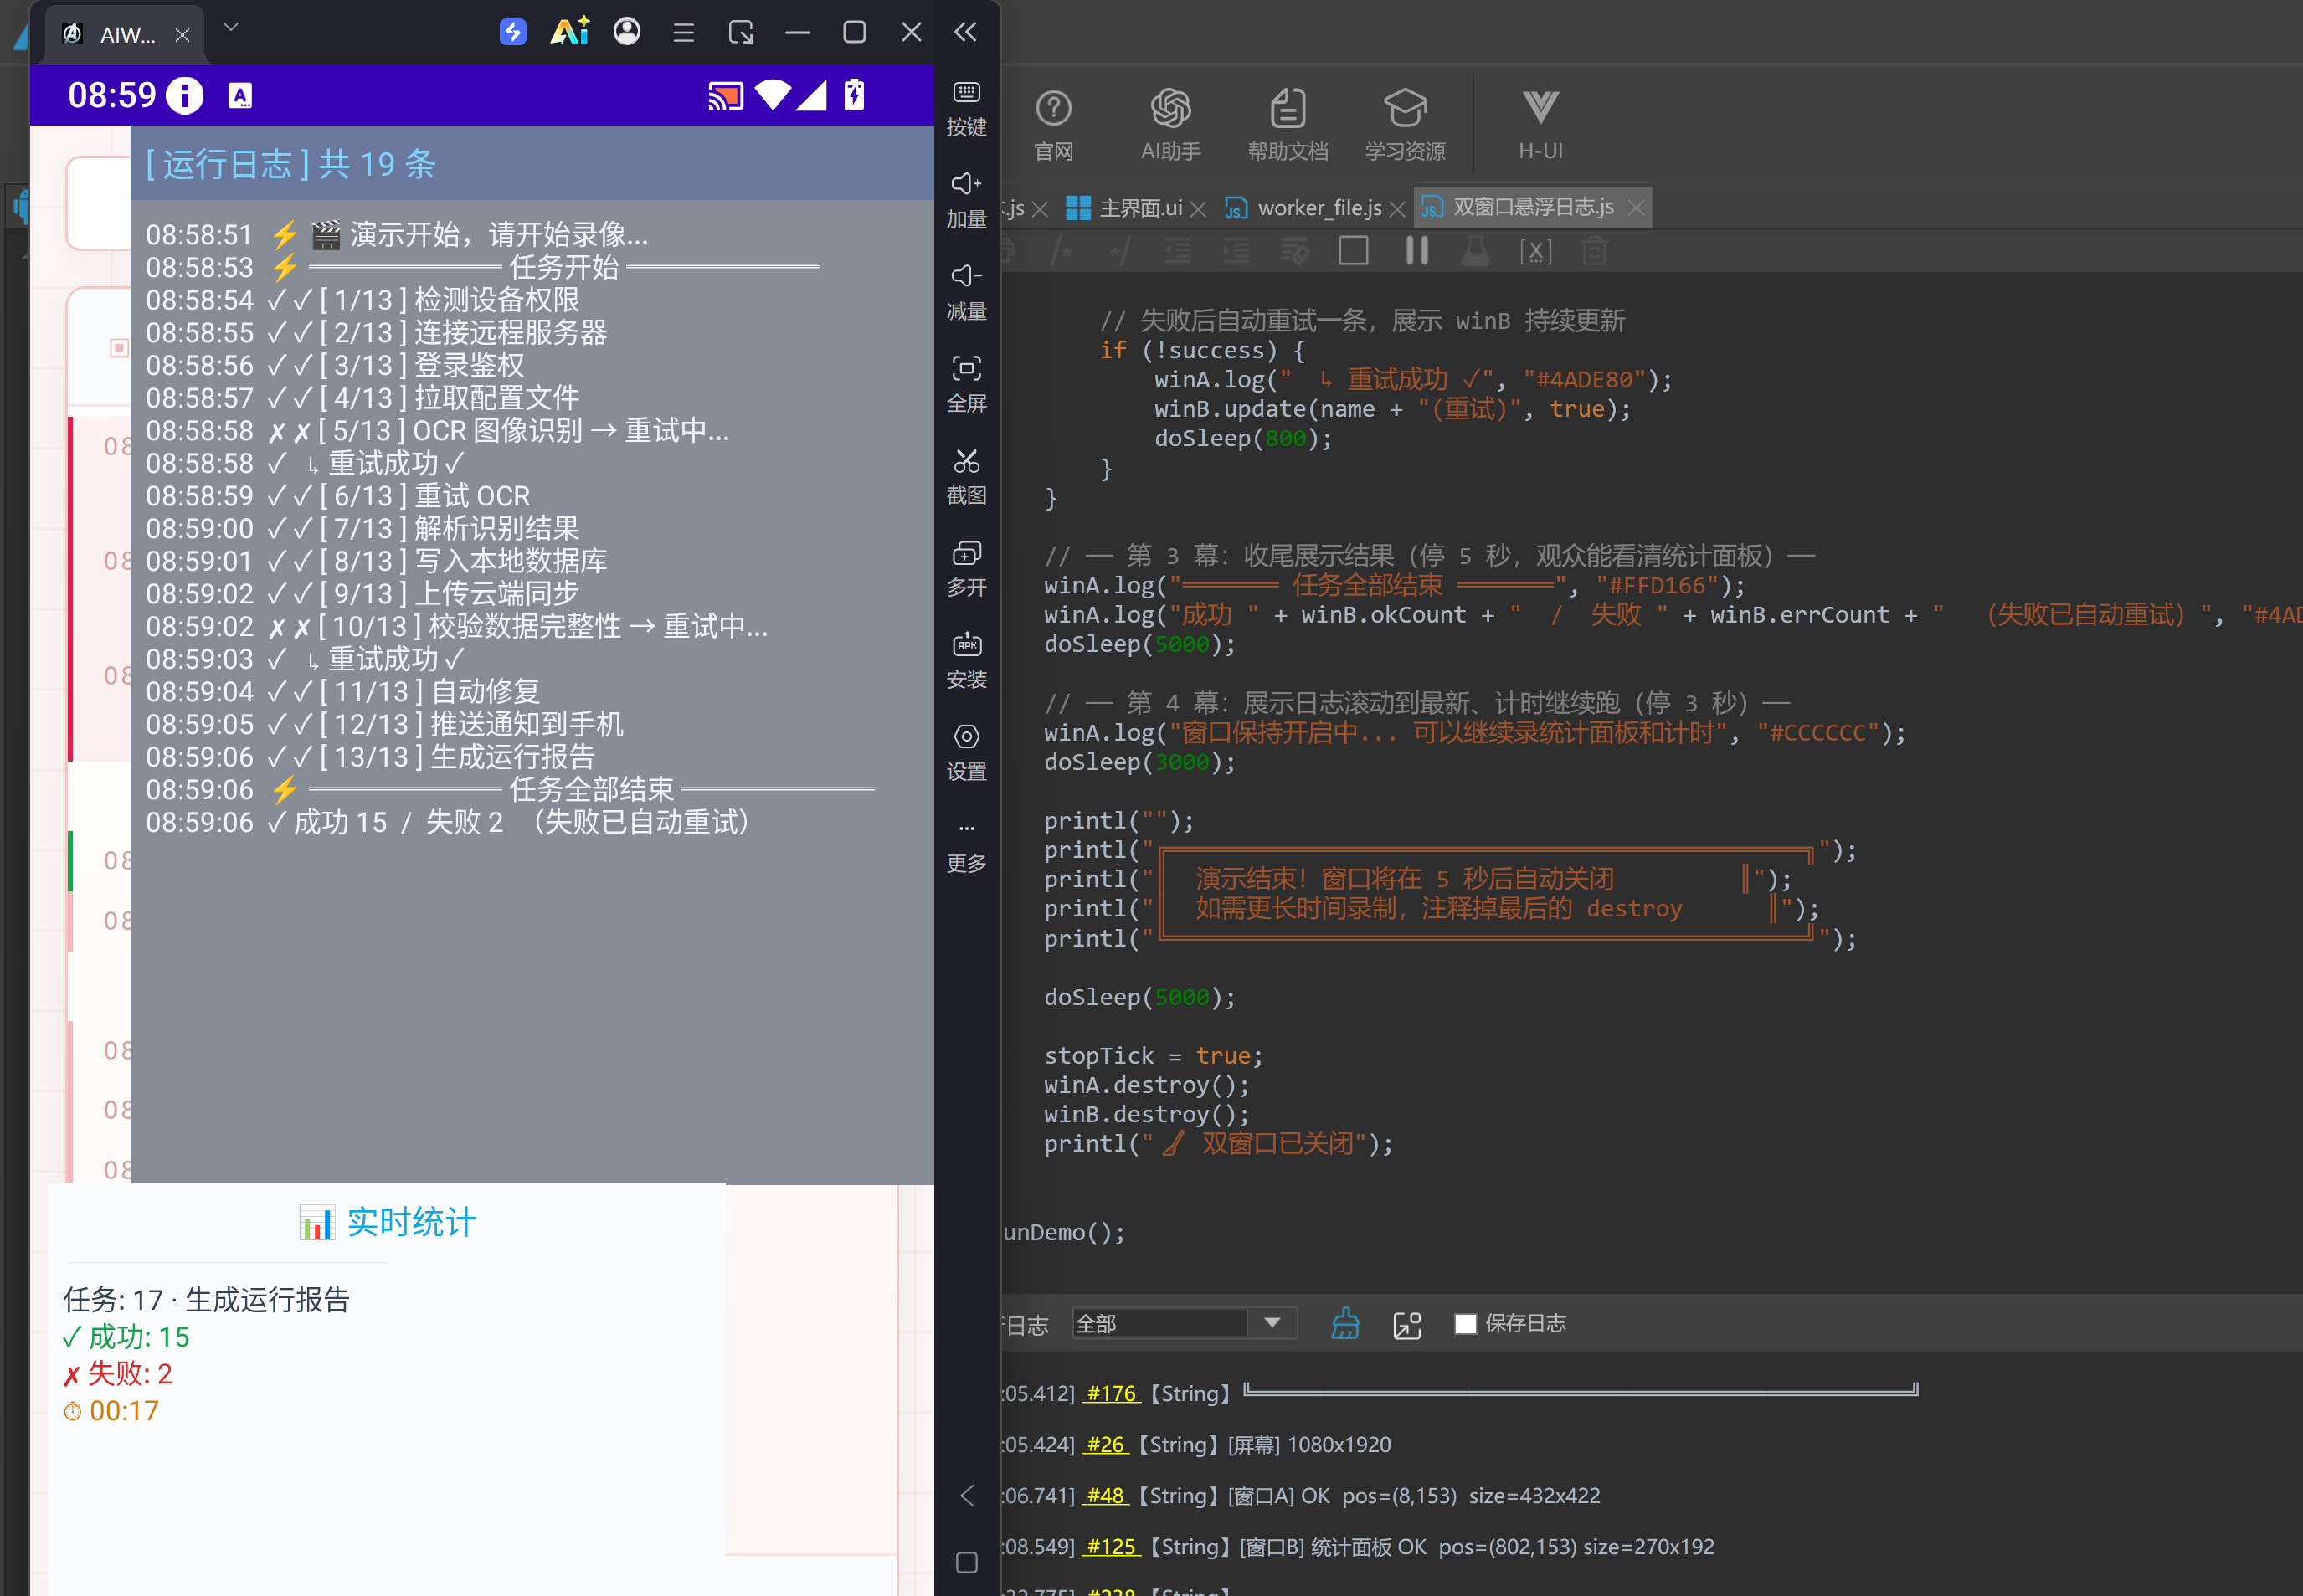Open log link #125
The height and width of the screenshot is (1596, 2303).
pos(1112,1546)
